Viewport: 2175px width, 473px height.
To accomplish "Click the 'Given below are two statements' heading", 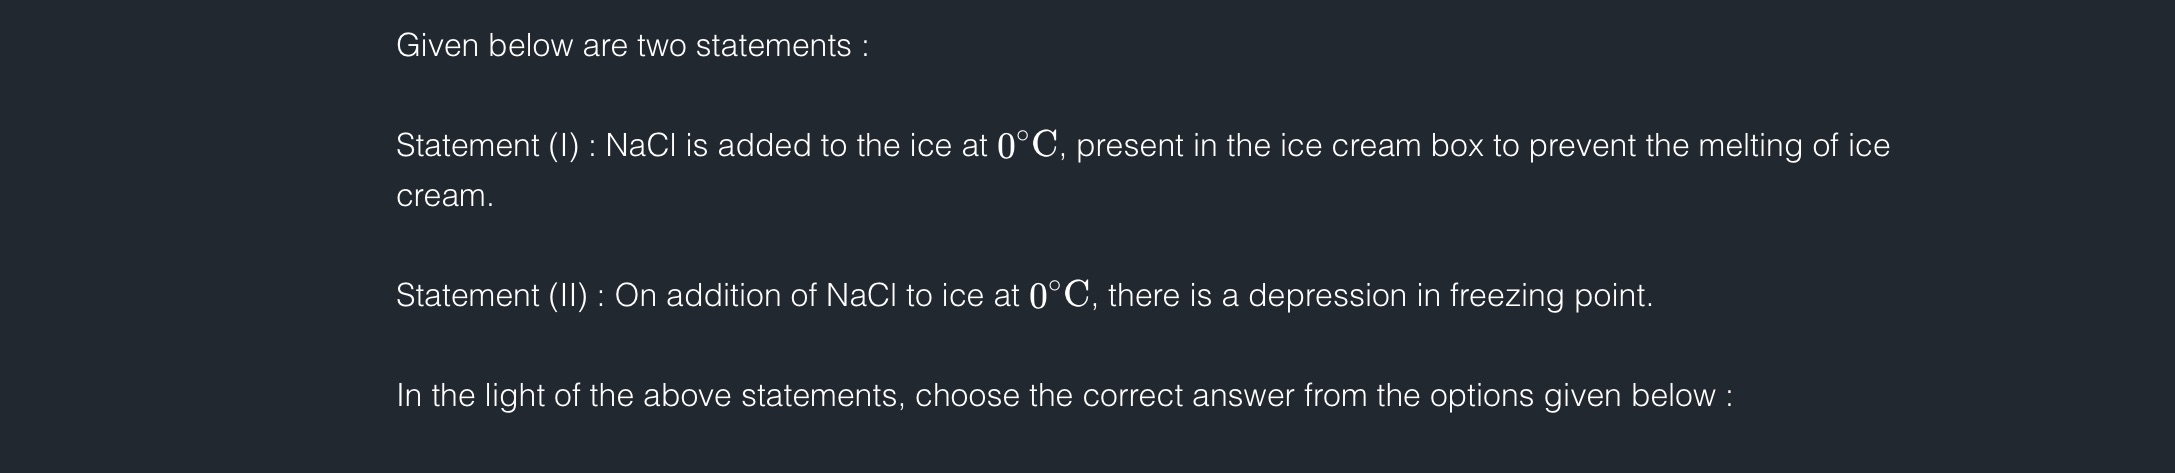I will [x=631, y=46].
